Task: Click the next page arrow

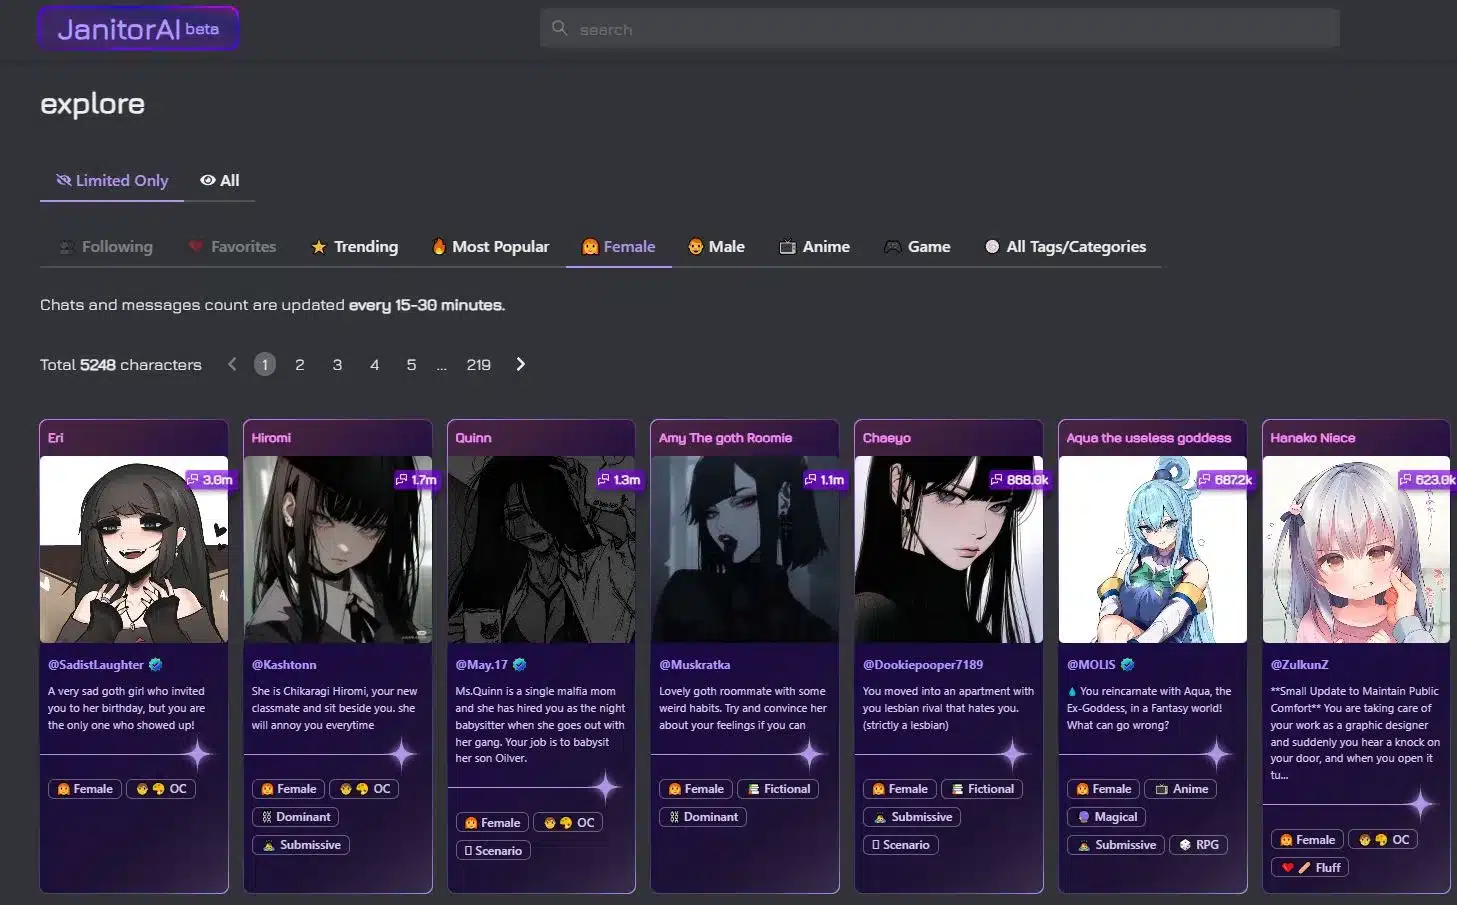Action: 520,364
